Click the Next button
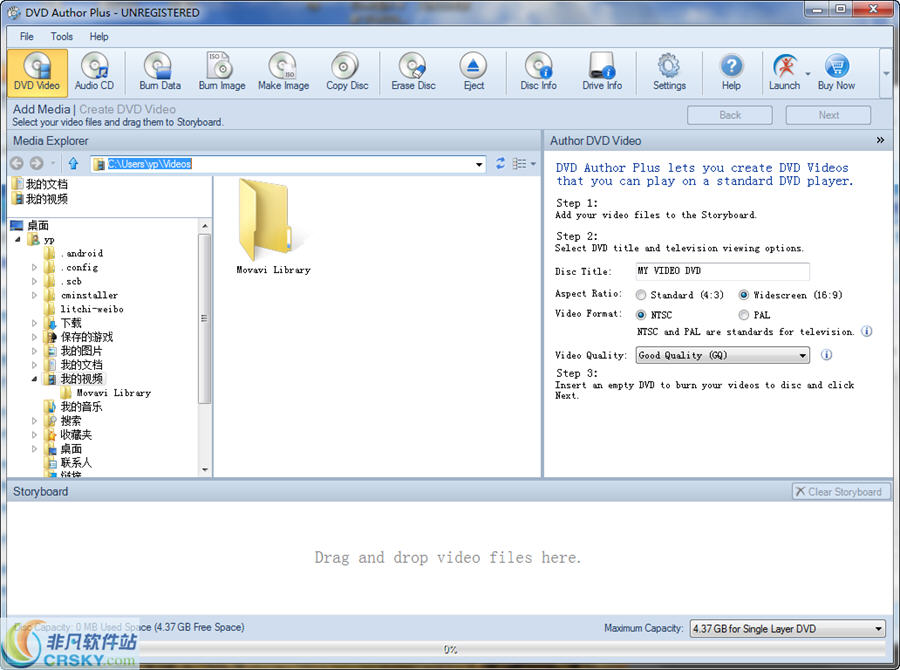900x670 pixels. 827,114
